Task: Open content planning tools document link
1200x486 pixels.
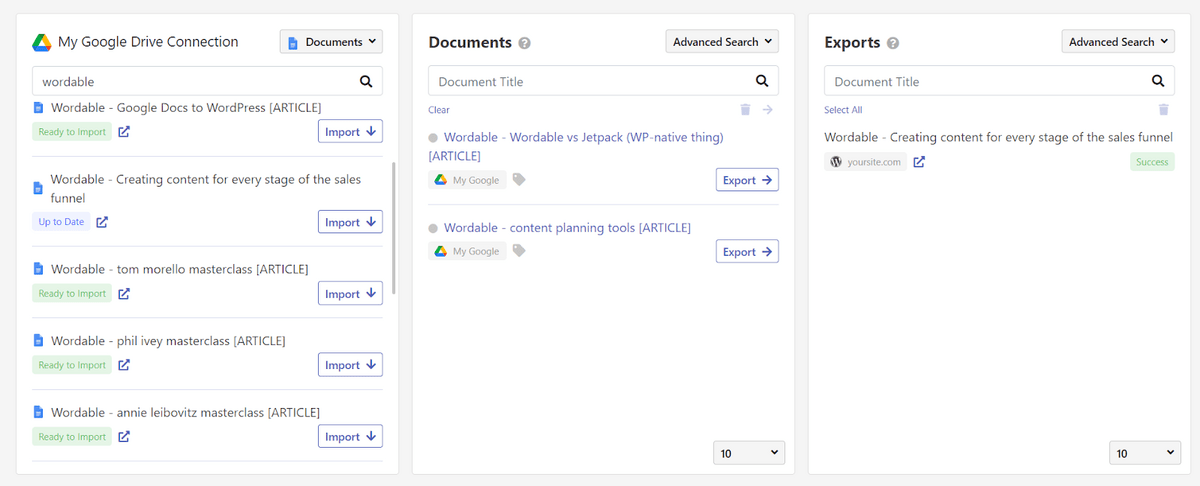Action: point(567,228)
